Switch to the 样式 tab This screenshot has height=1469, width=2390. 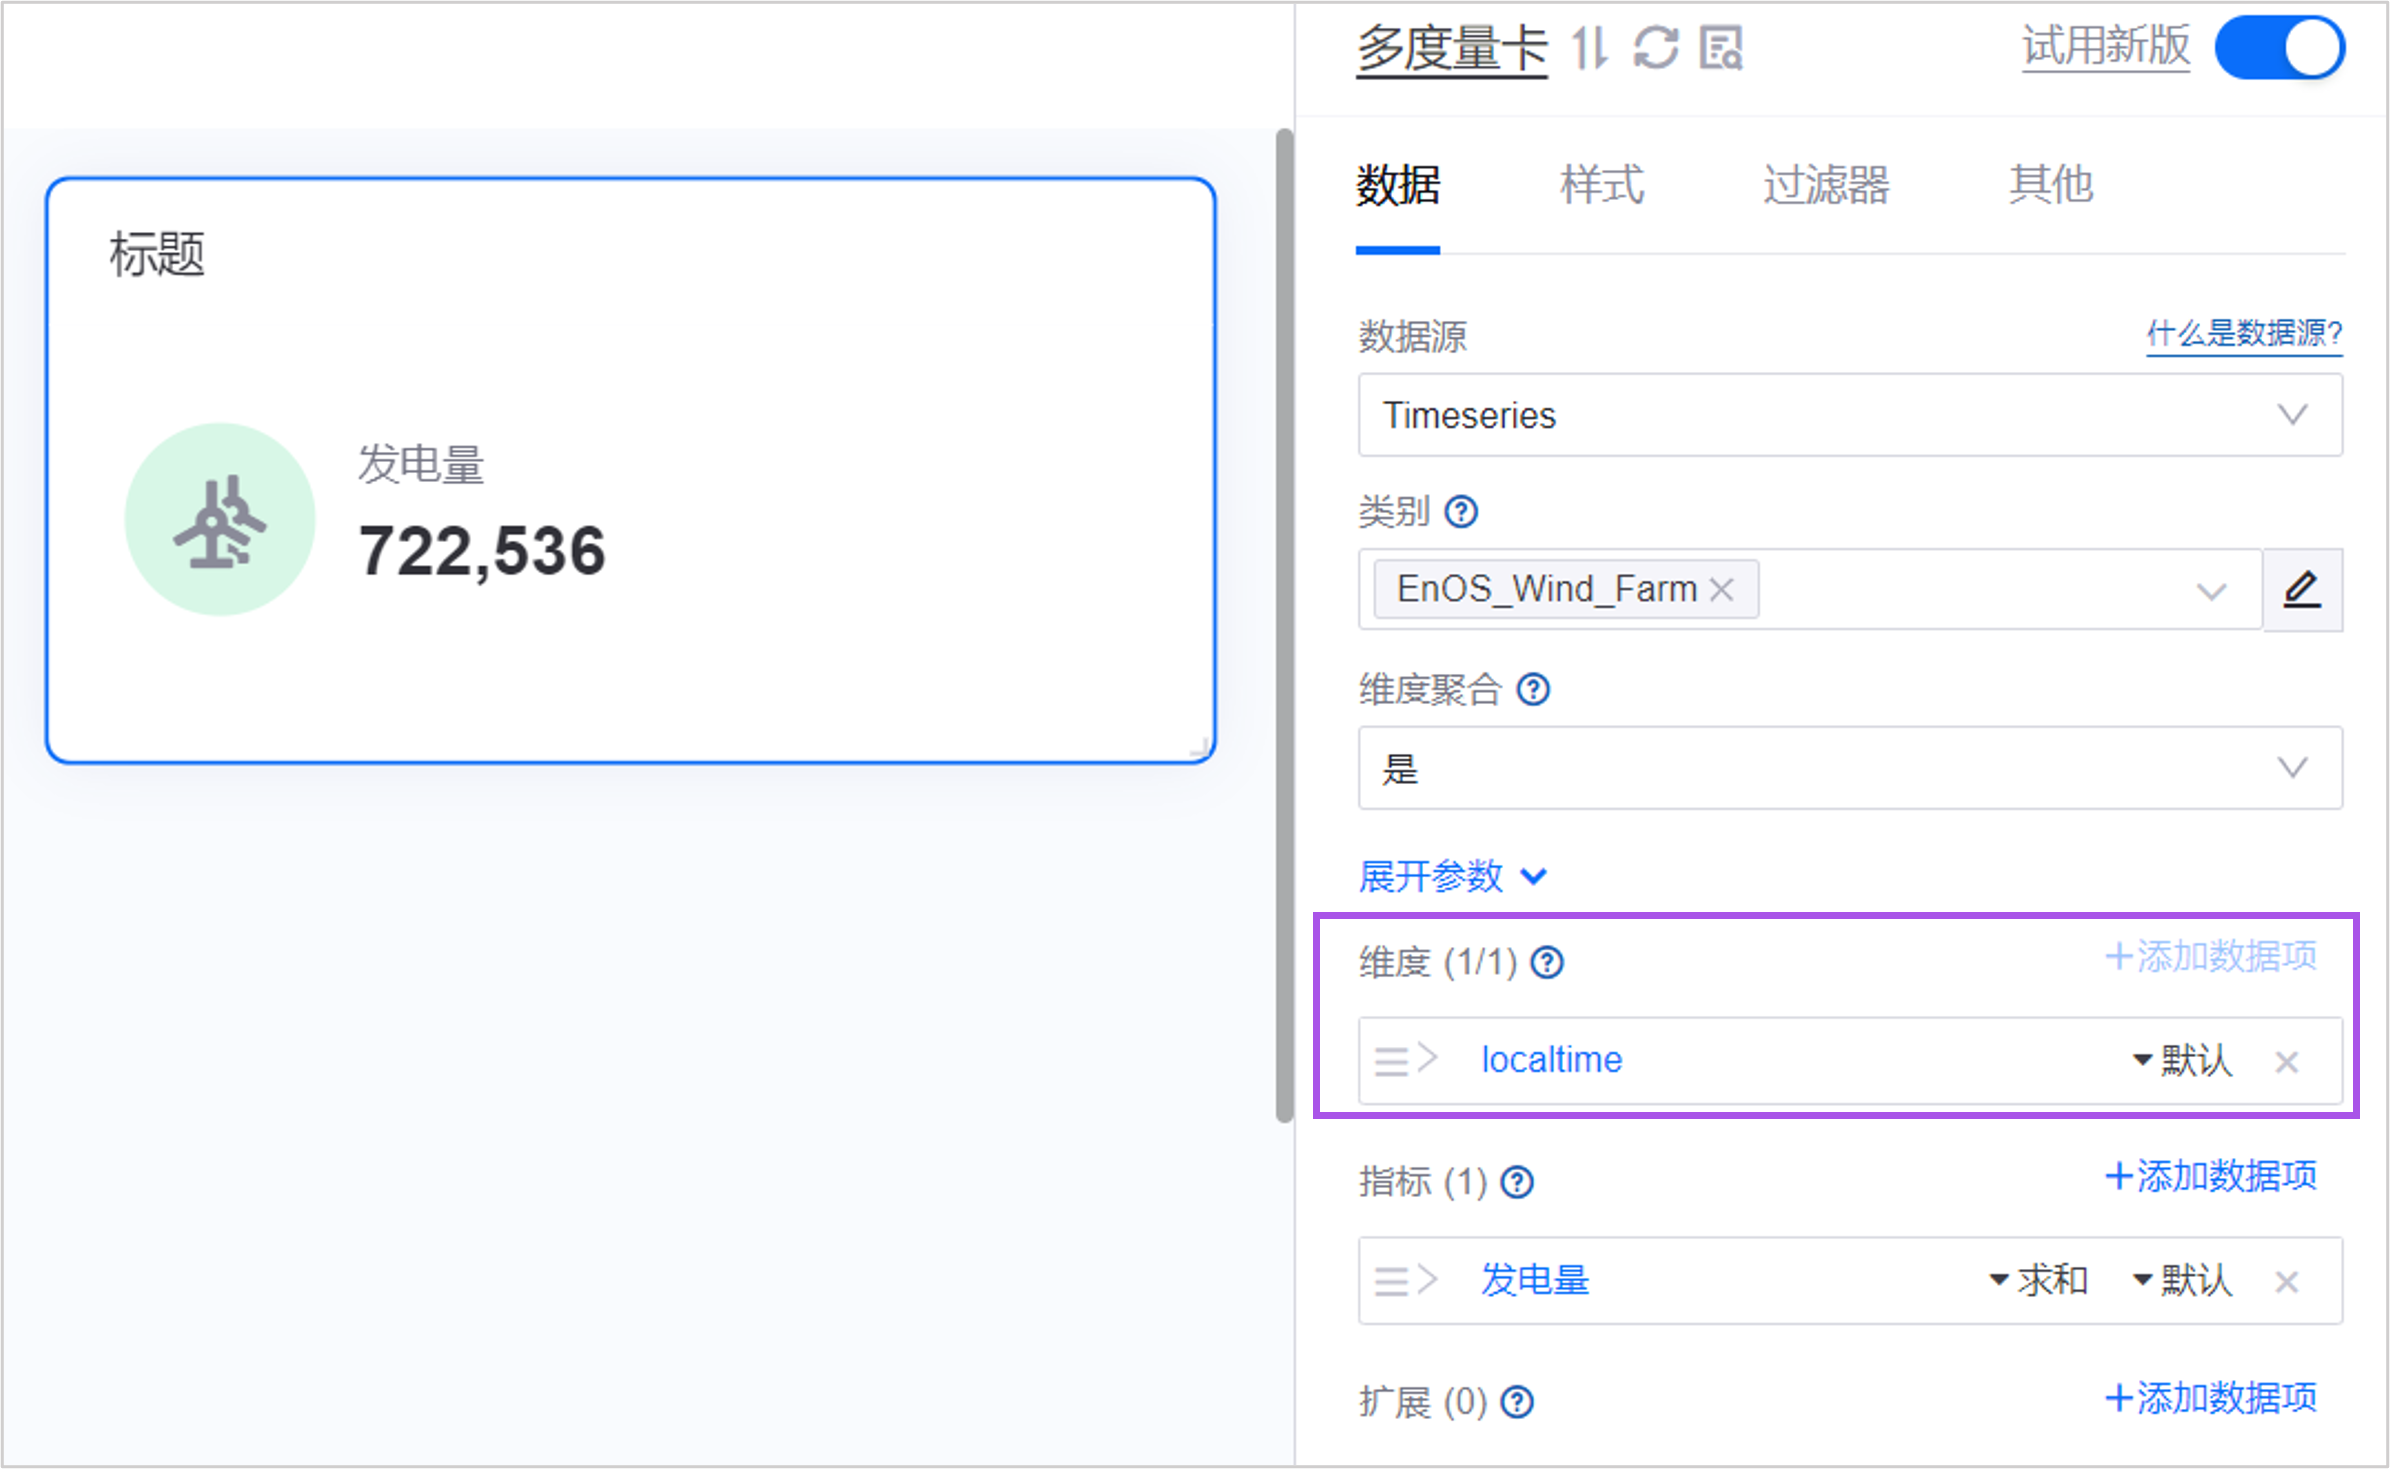click(1602, 186)
